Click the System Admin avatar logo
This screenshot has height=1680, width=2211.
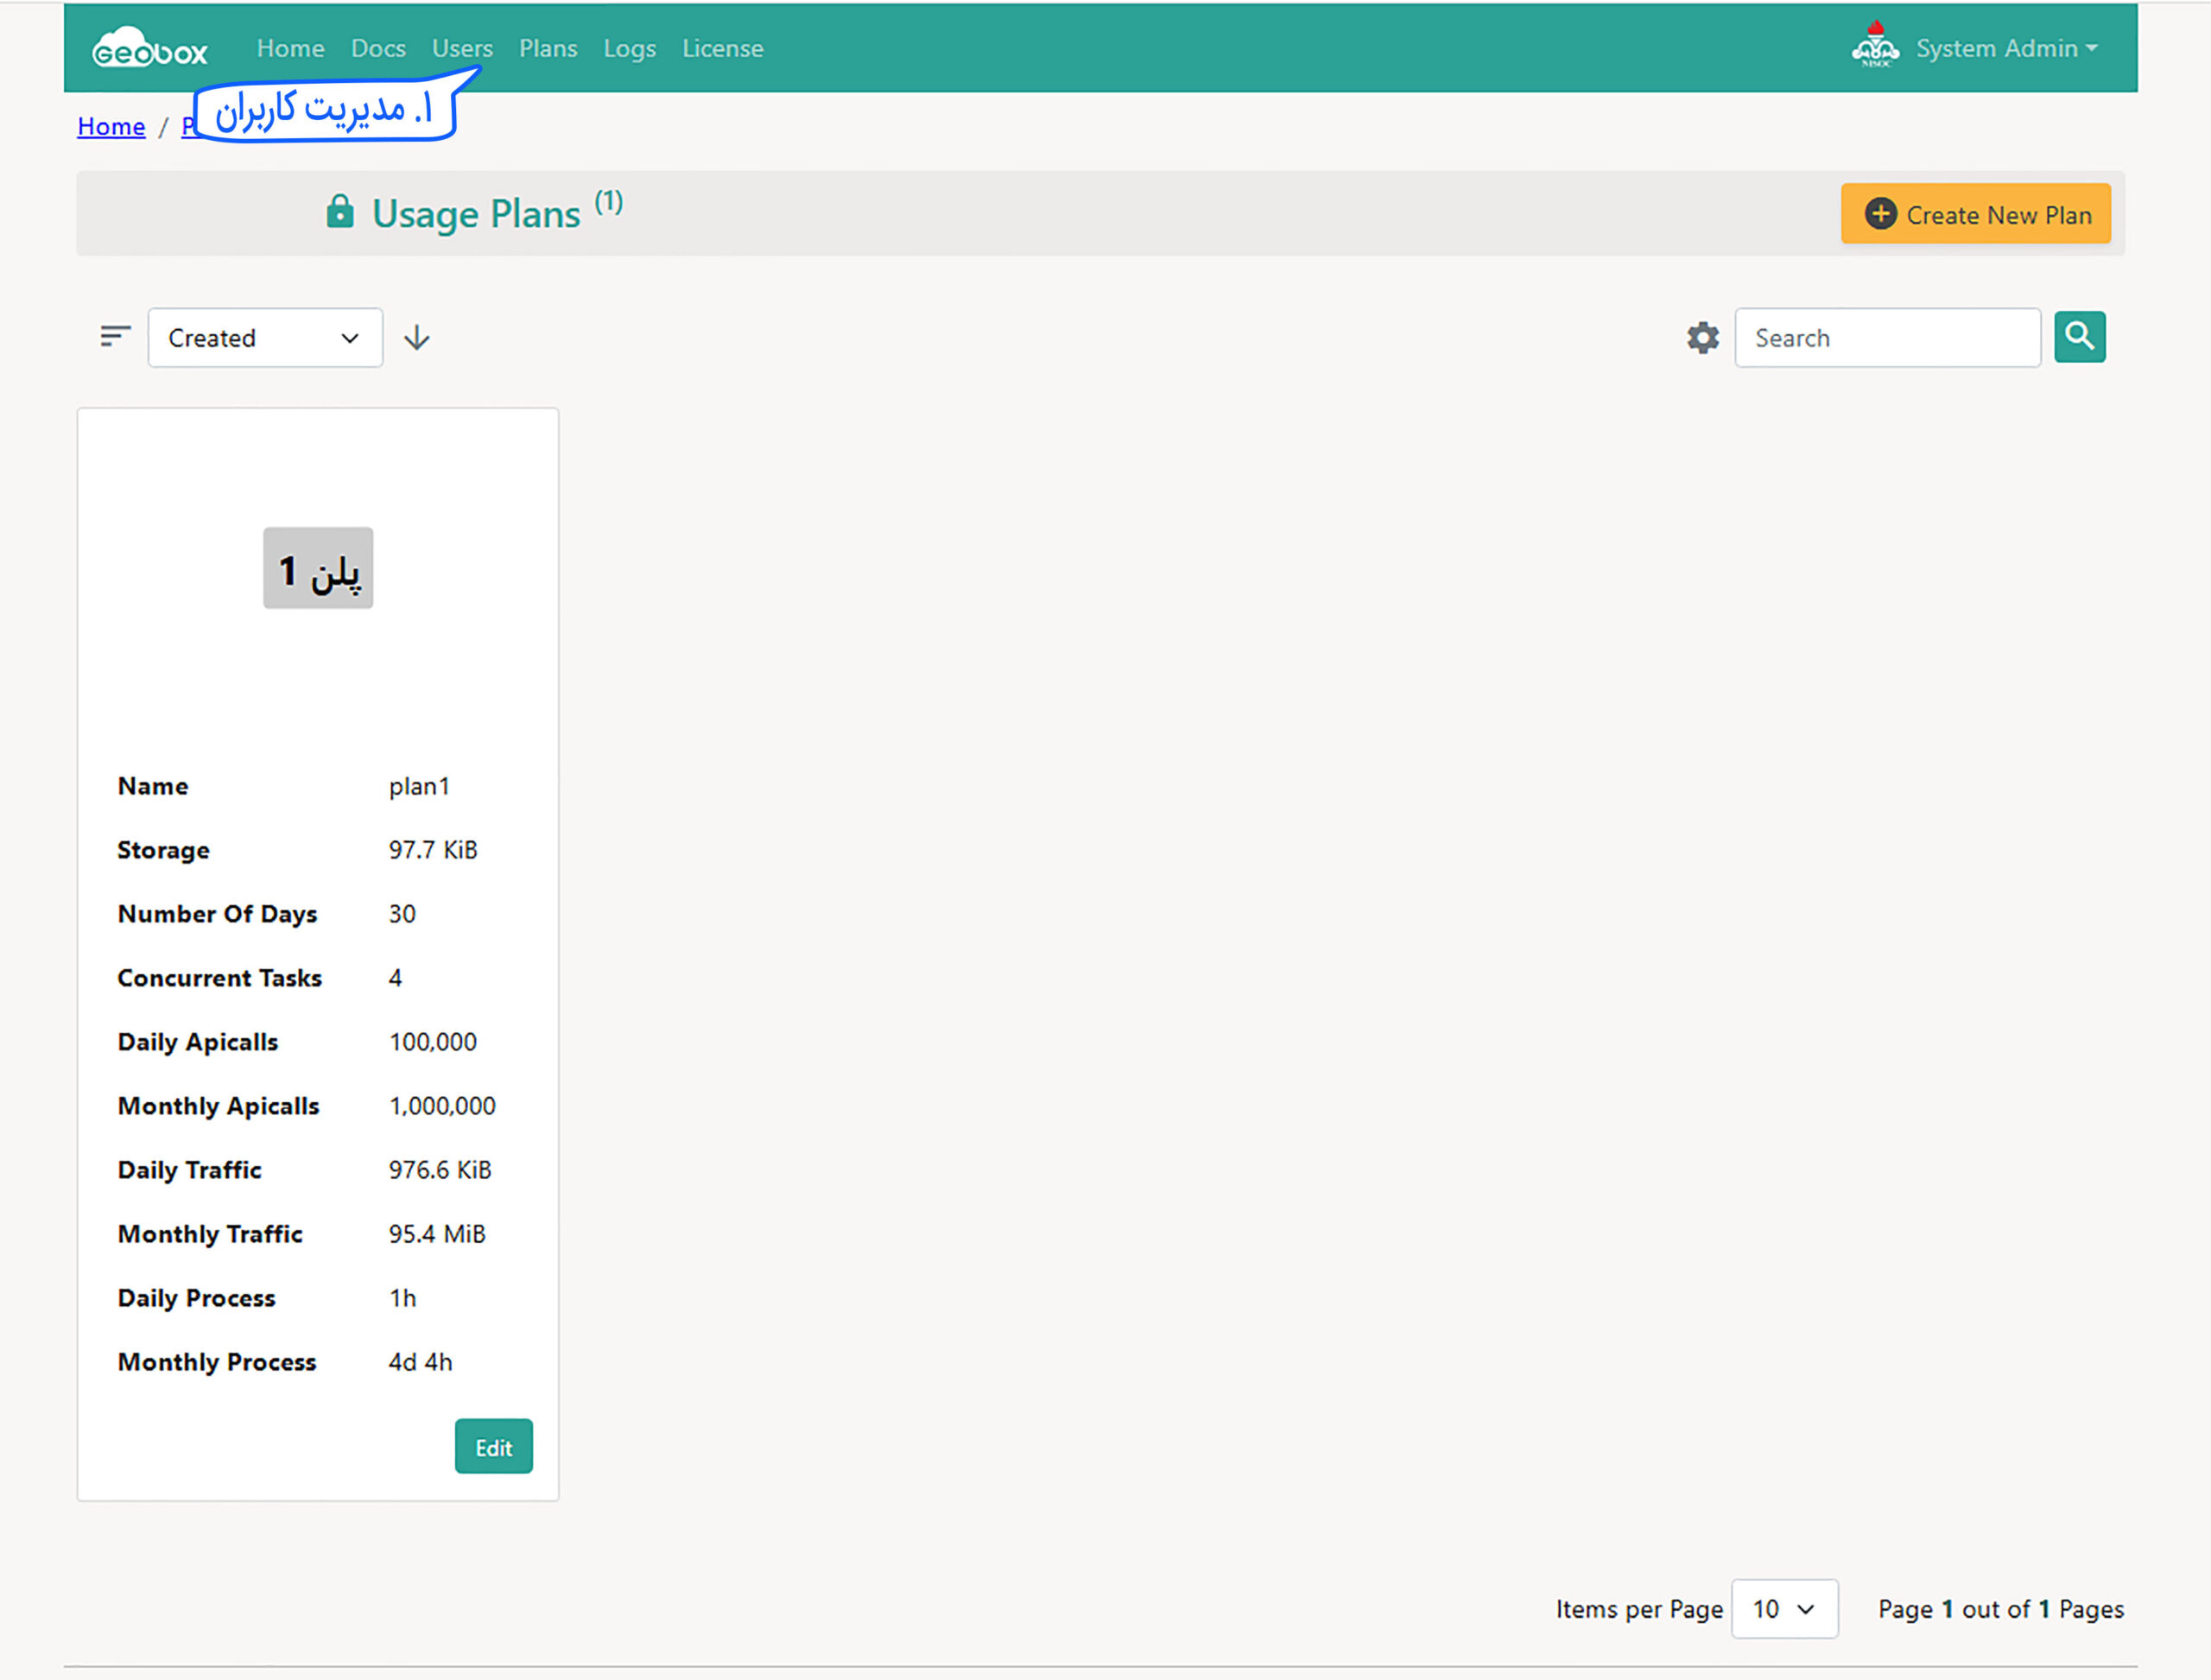(x=1875, y=46)
